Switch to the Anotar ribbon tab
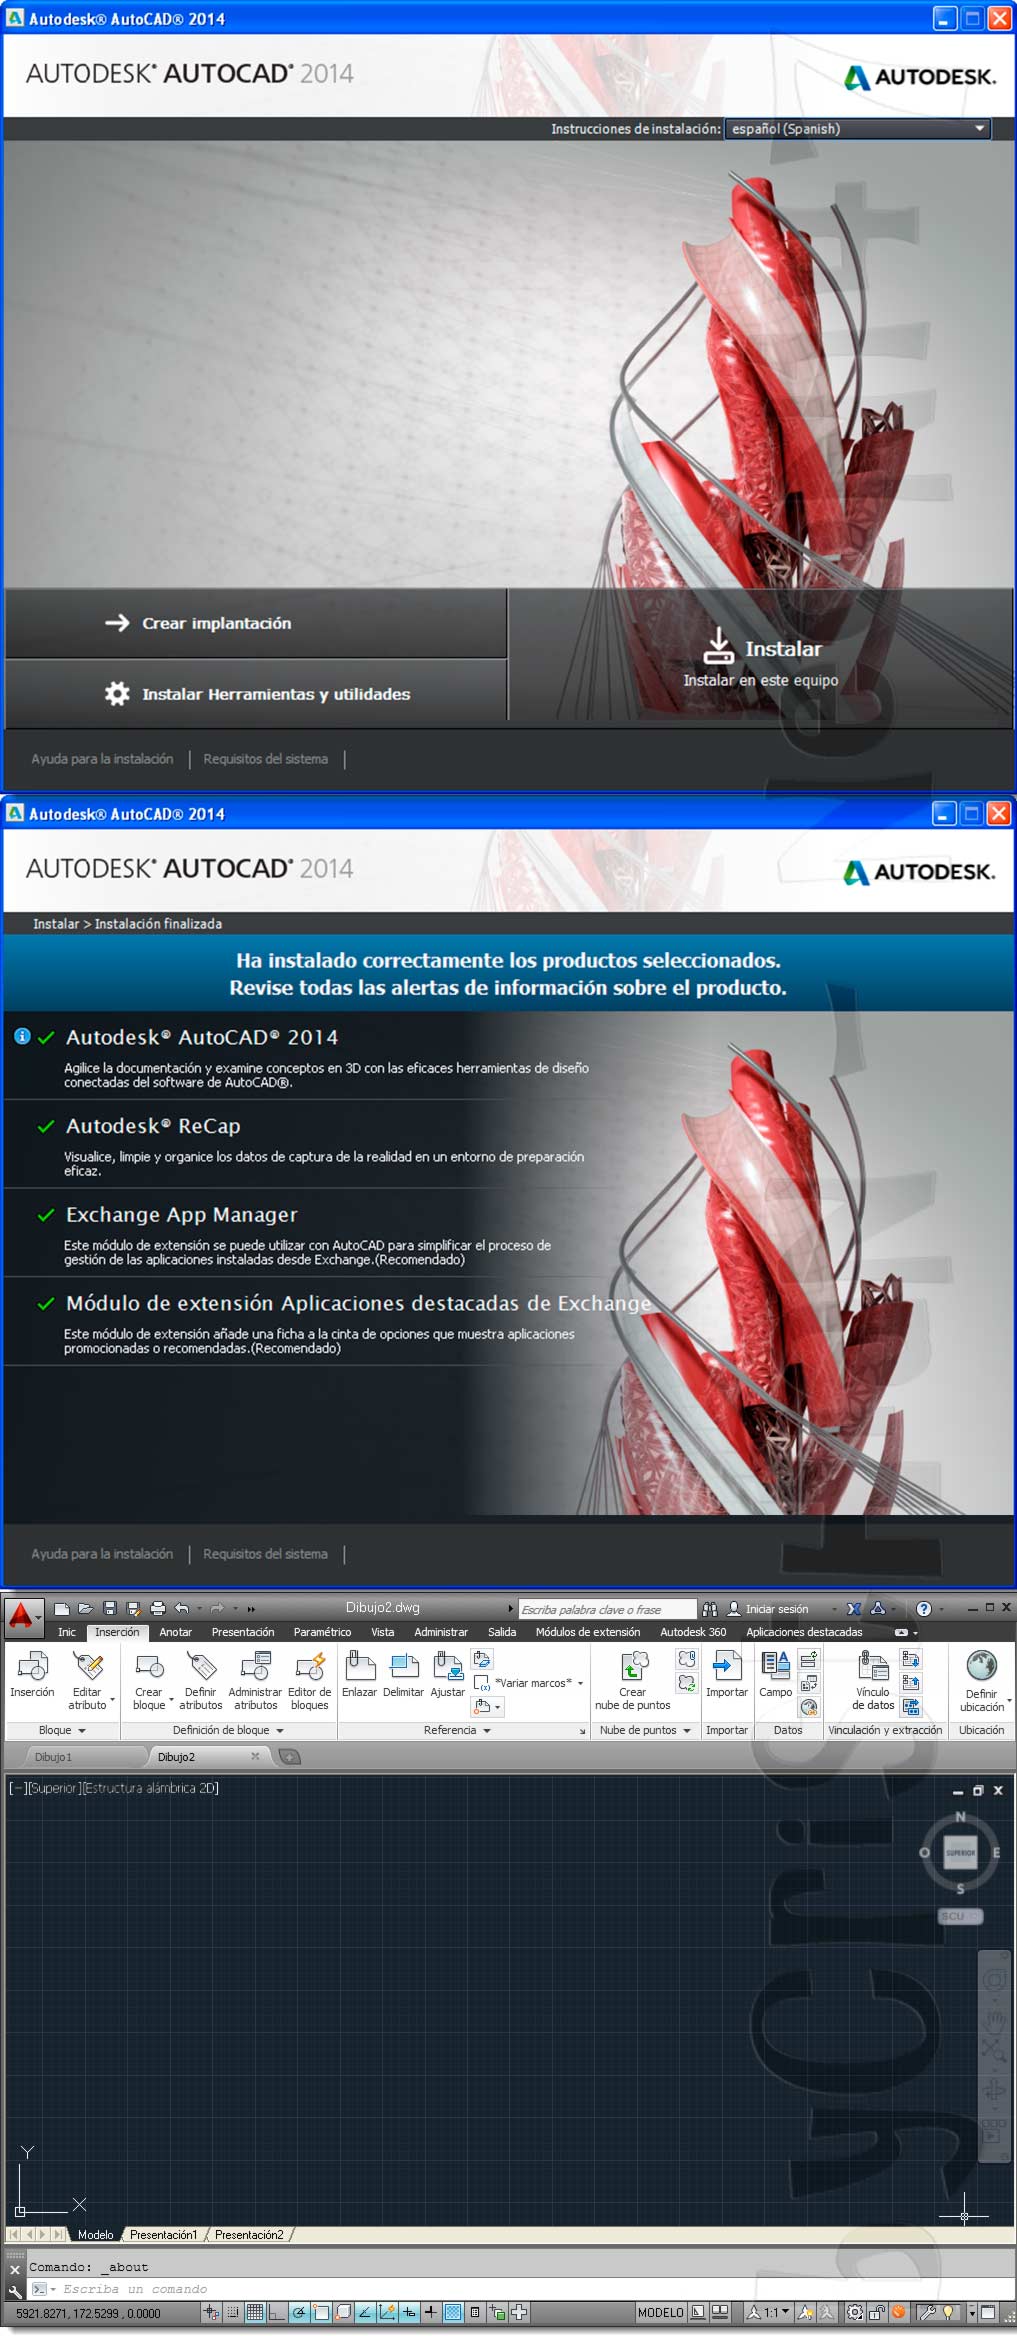 click(x=175, y=1632)
